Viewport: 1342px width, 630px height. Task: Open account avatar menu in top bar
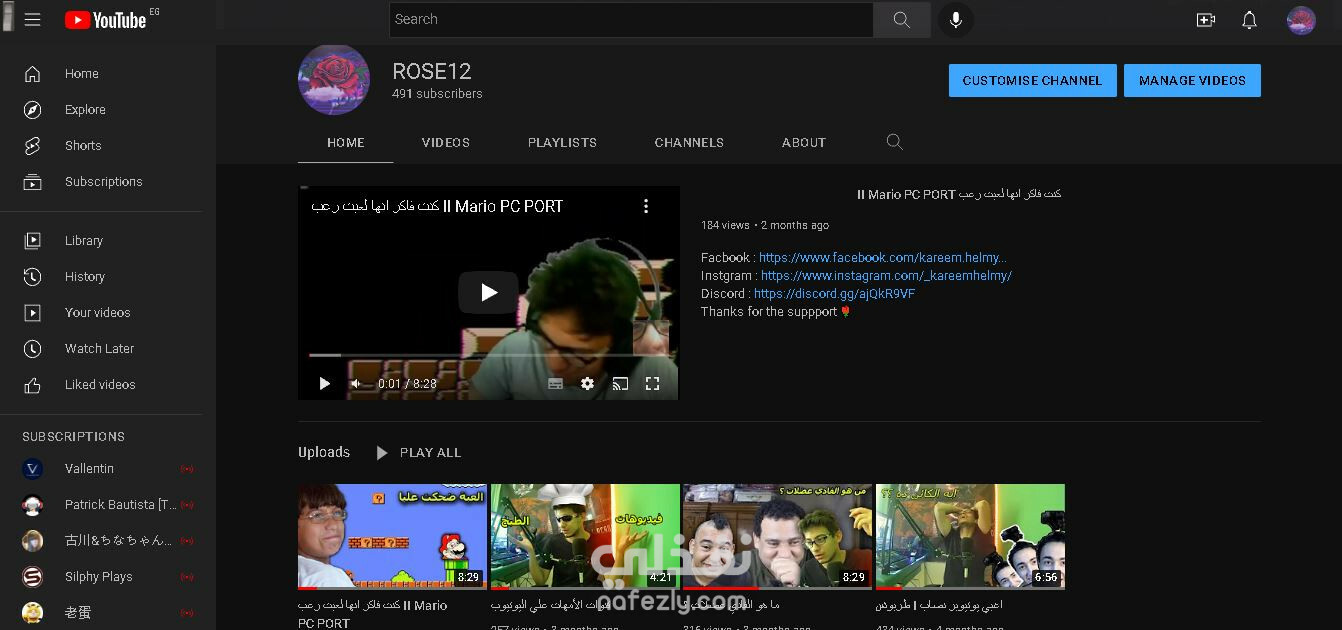[x=1301, y=20]
